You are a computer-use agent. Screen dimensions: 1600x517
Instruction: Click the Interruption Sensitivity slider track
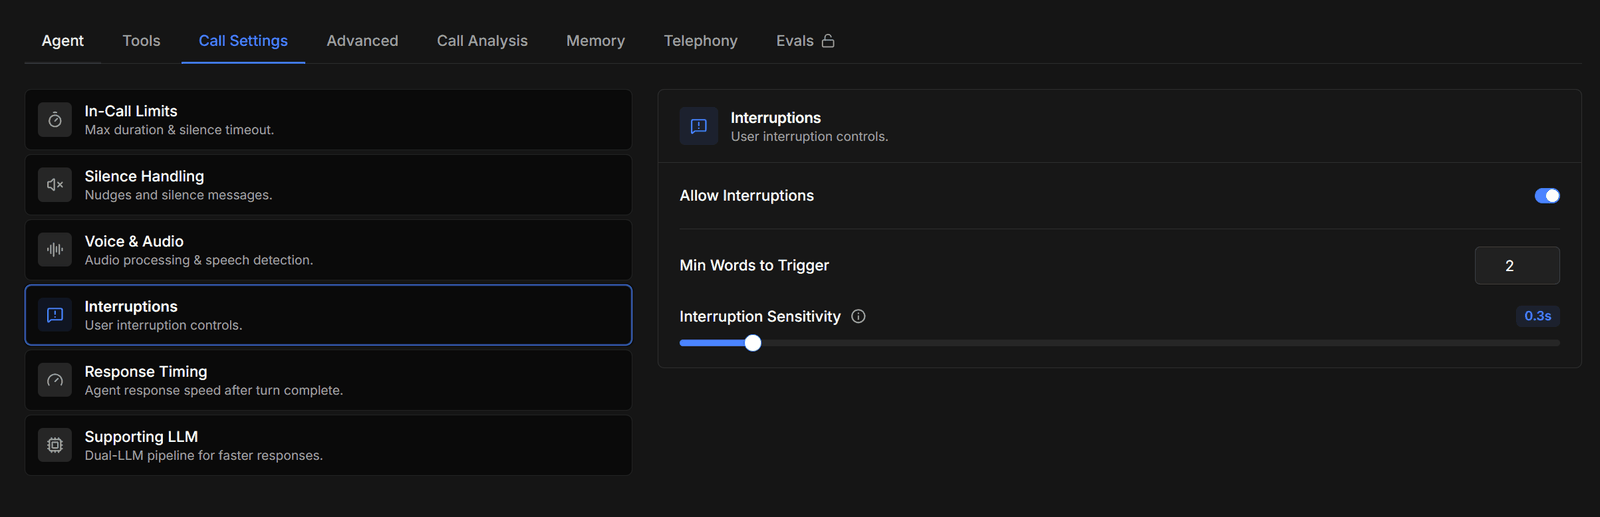tap(1120, 343)
